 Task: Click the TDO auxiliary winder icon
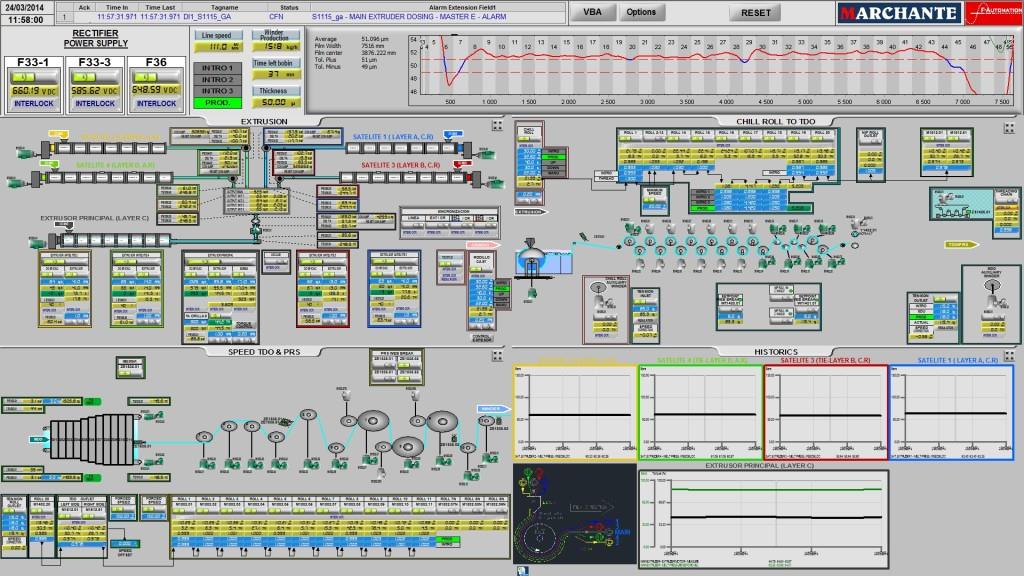point(991,291)
